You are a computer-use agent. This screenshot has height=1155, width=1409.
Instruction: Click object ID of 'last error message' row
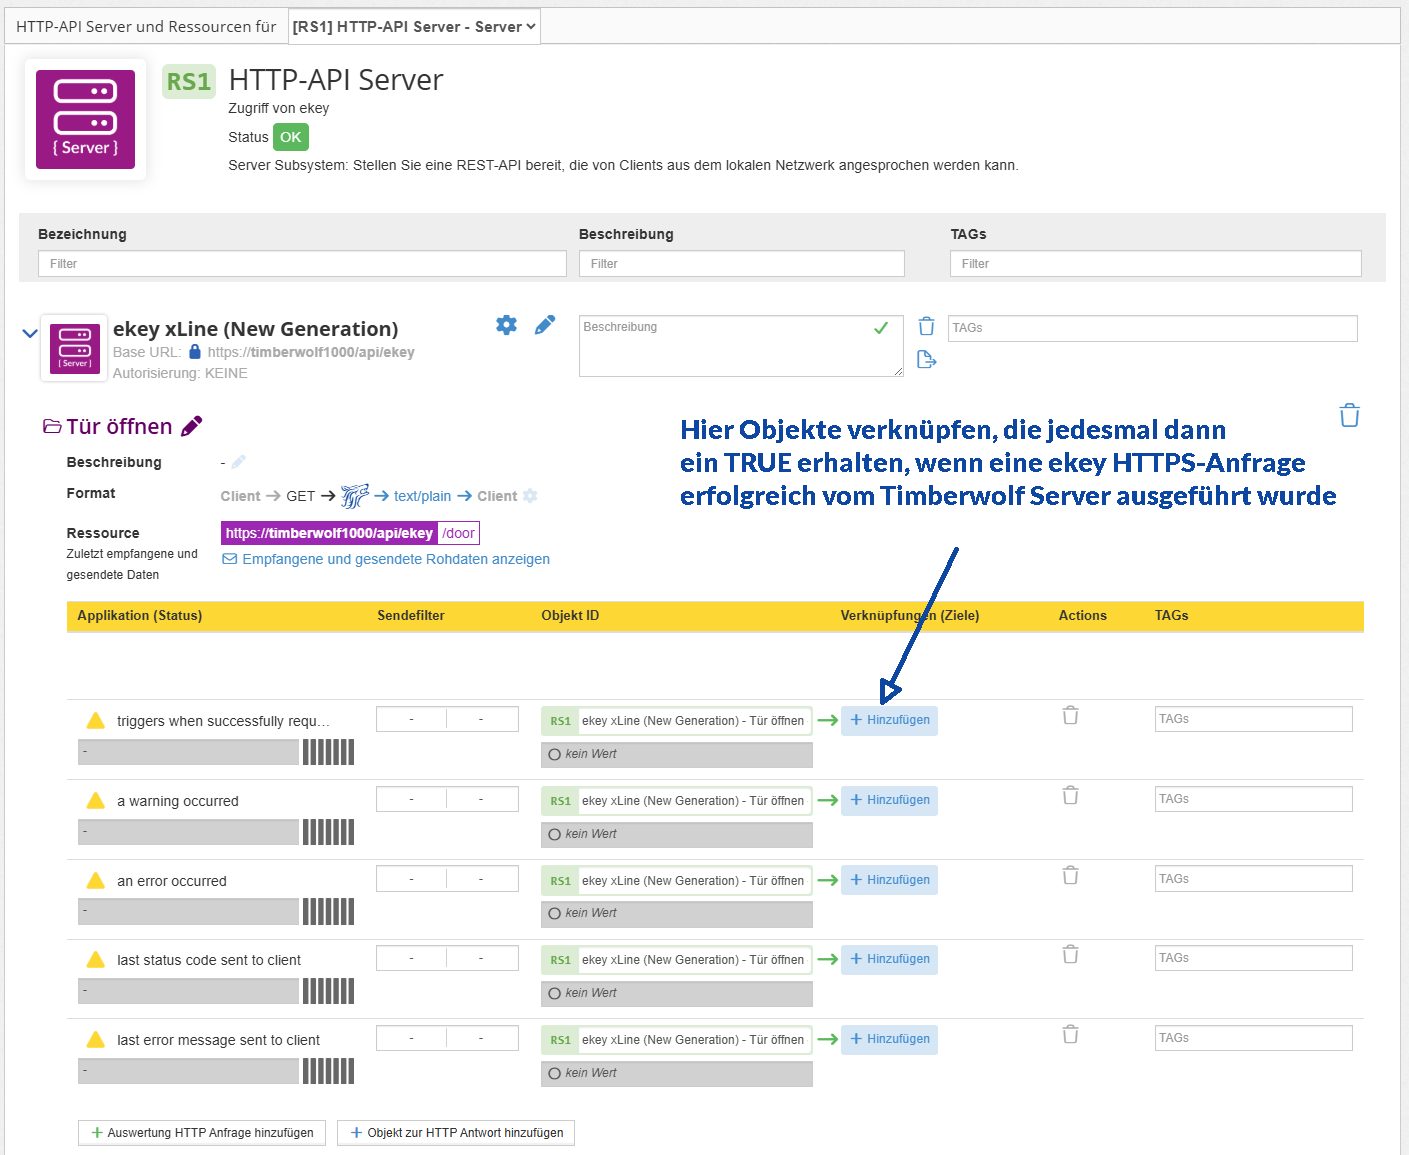point(677,1040)
